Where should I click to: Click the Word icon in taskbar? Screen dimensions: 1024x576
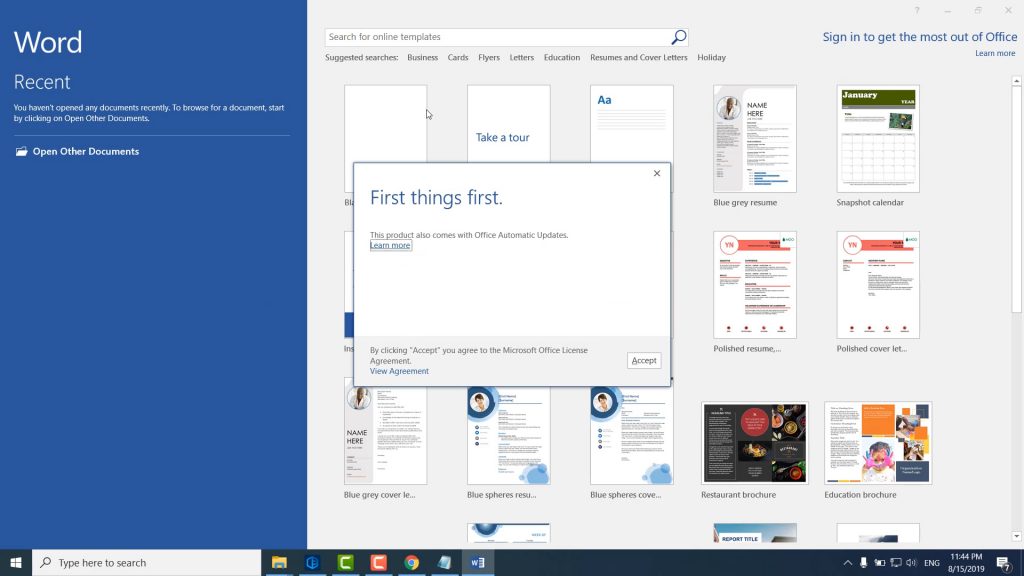pos(477,562)
